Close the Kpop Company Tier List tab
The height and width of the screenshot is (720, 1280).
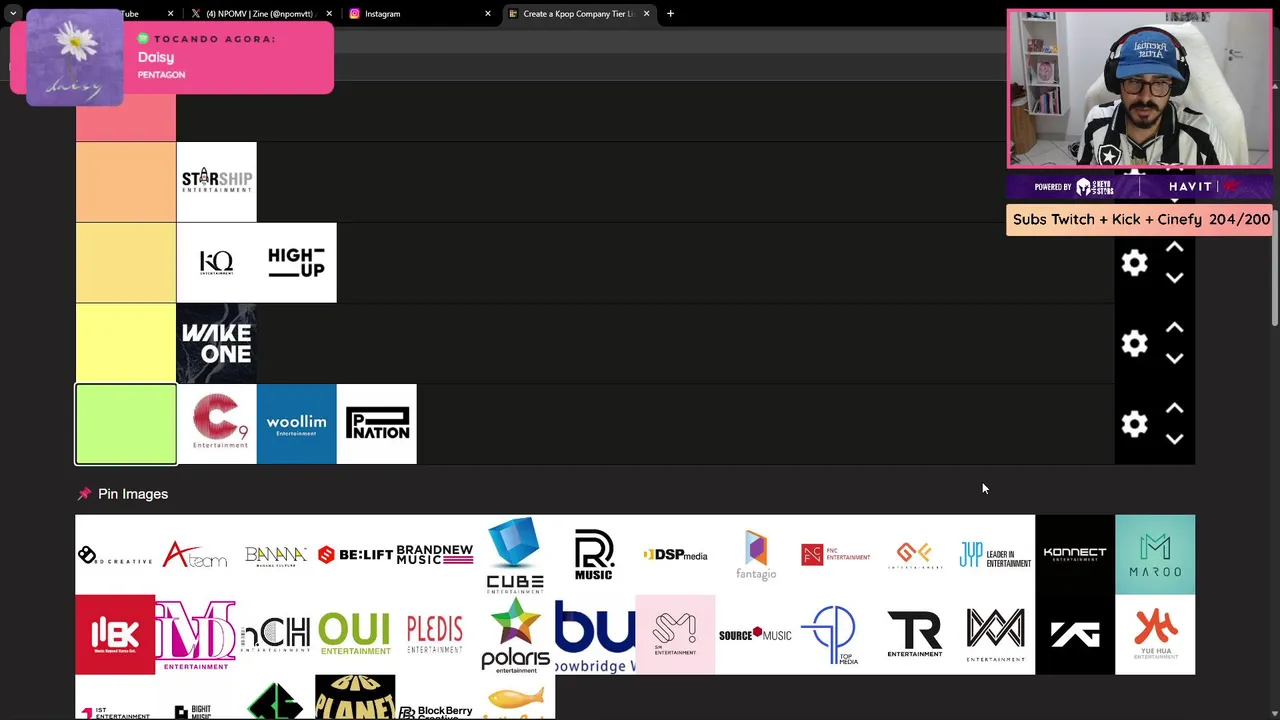tap(646, 14)
